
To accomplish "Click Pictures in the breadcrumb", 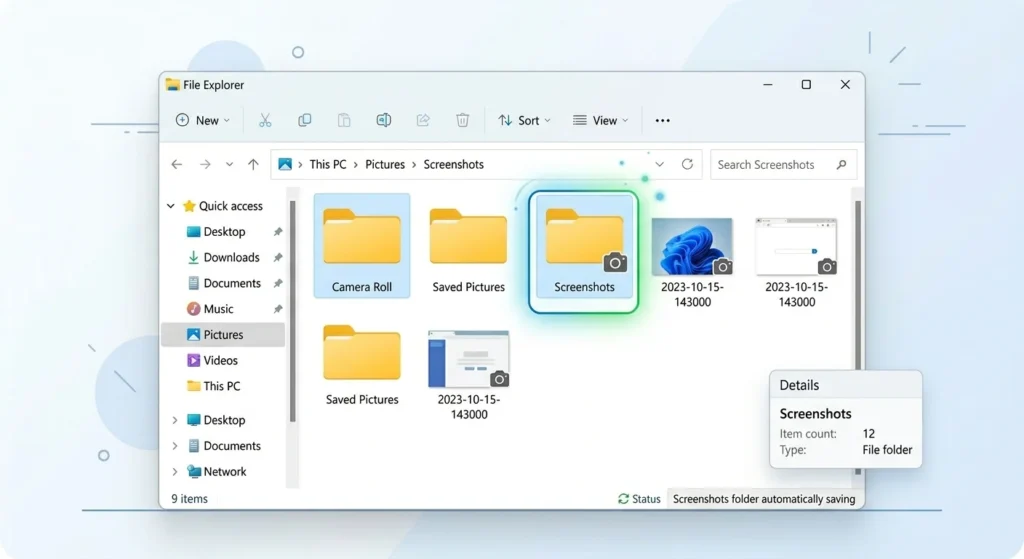I will (x=385, y=165).
